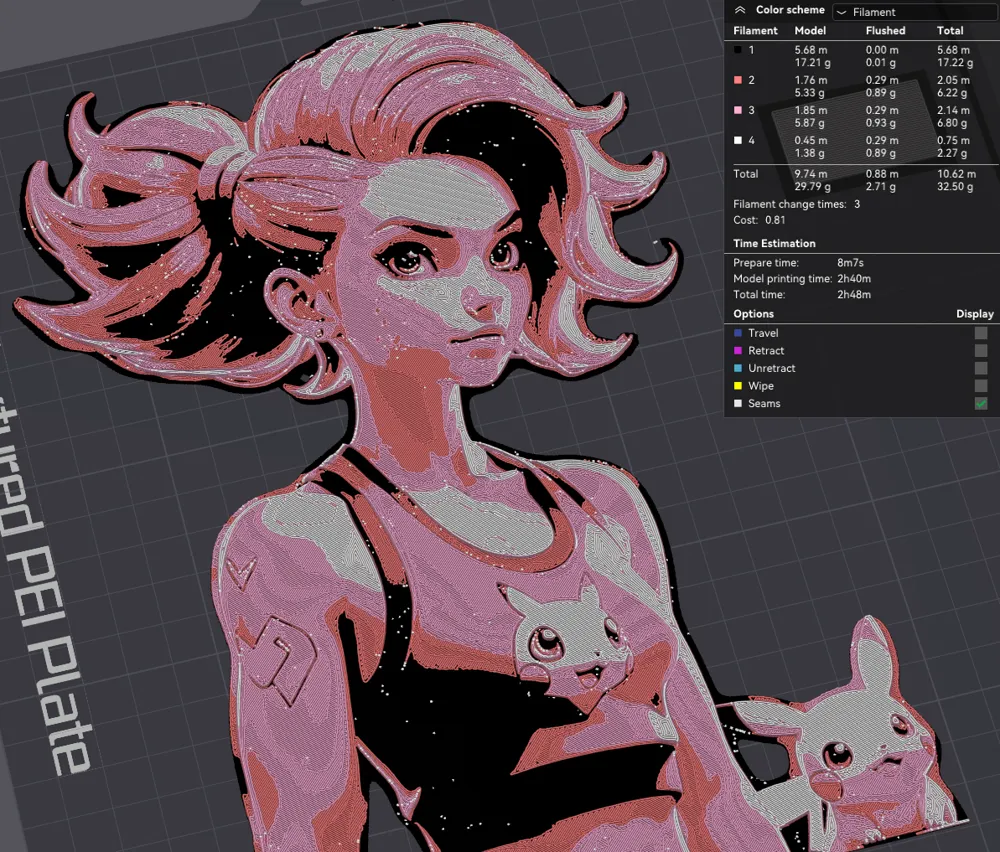Choose the white filament 4 swatch

738,141
